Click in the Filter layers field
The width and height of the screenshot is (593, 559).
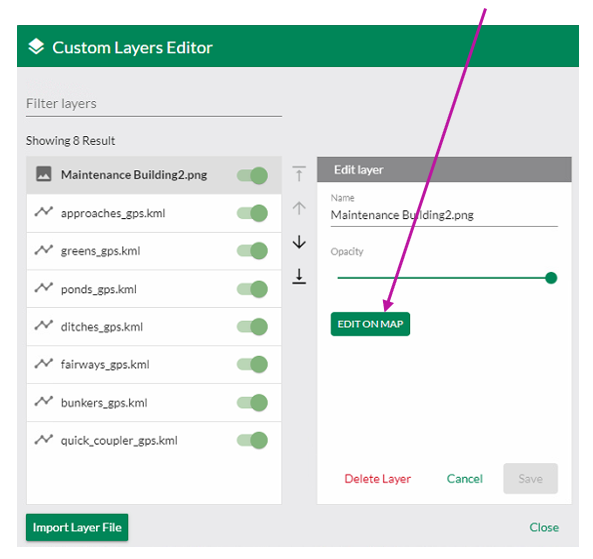154,104
